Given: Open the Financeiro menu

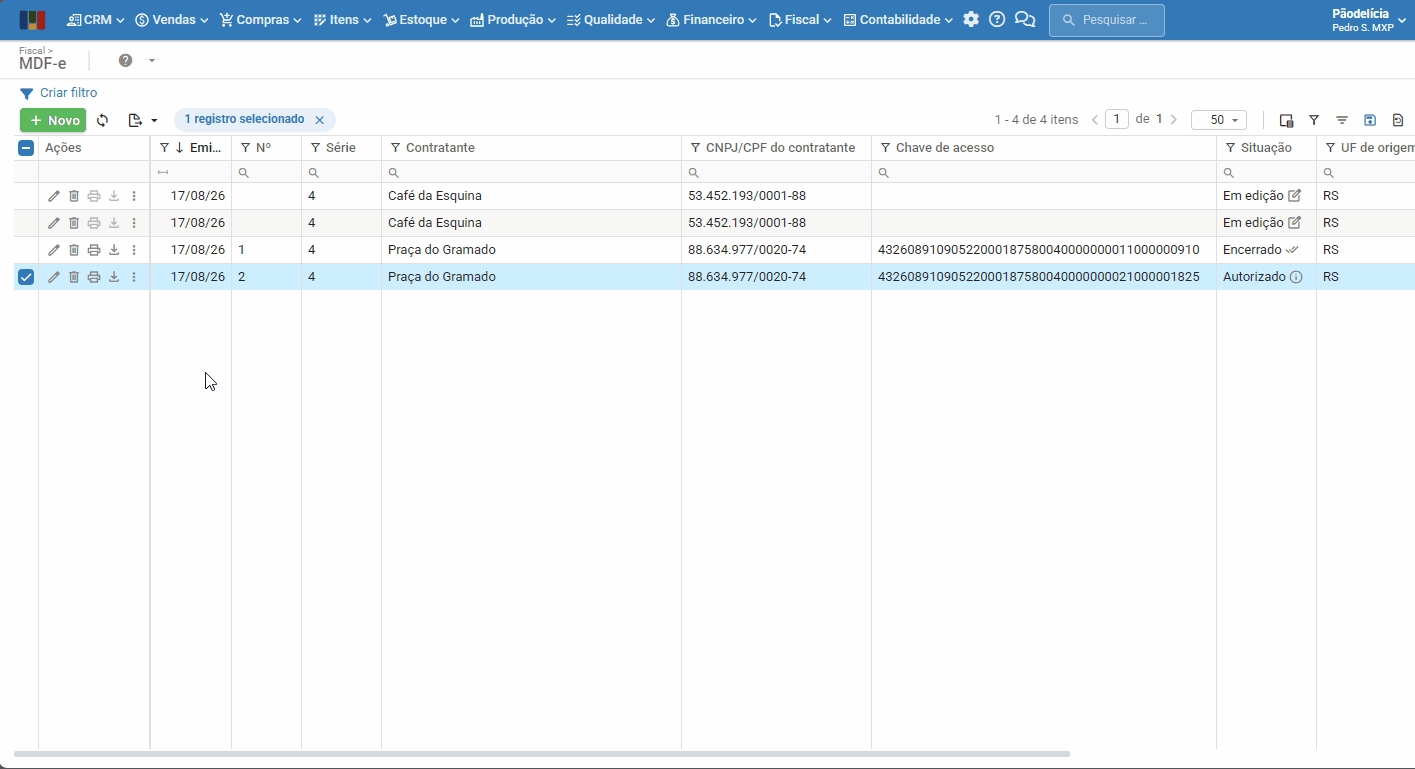Looking at the screenshot, I should tap(711, 20).
